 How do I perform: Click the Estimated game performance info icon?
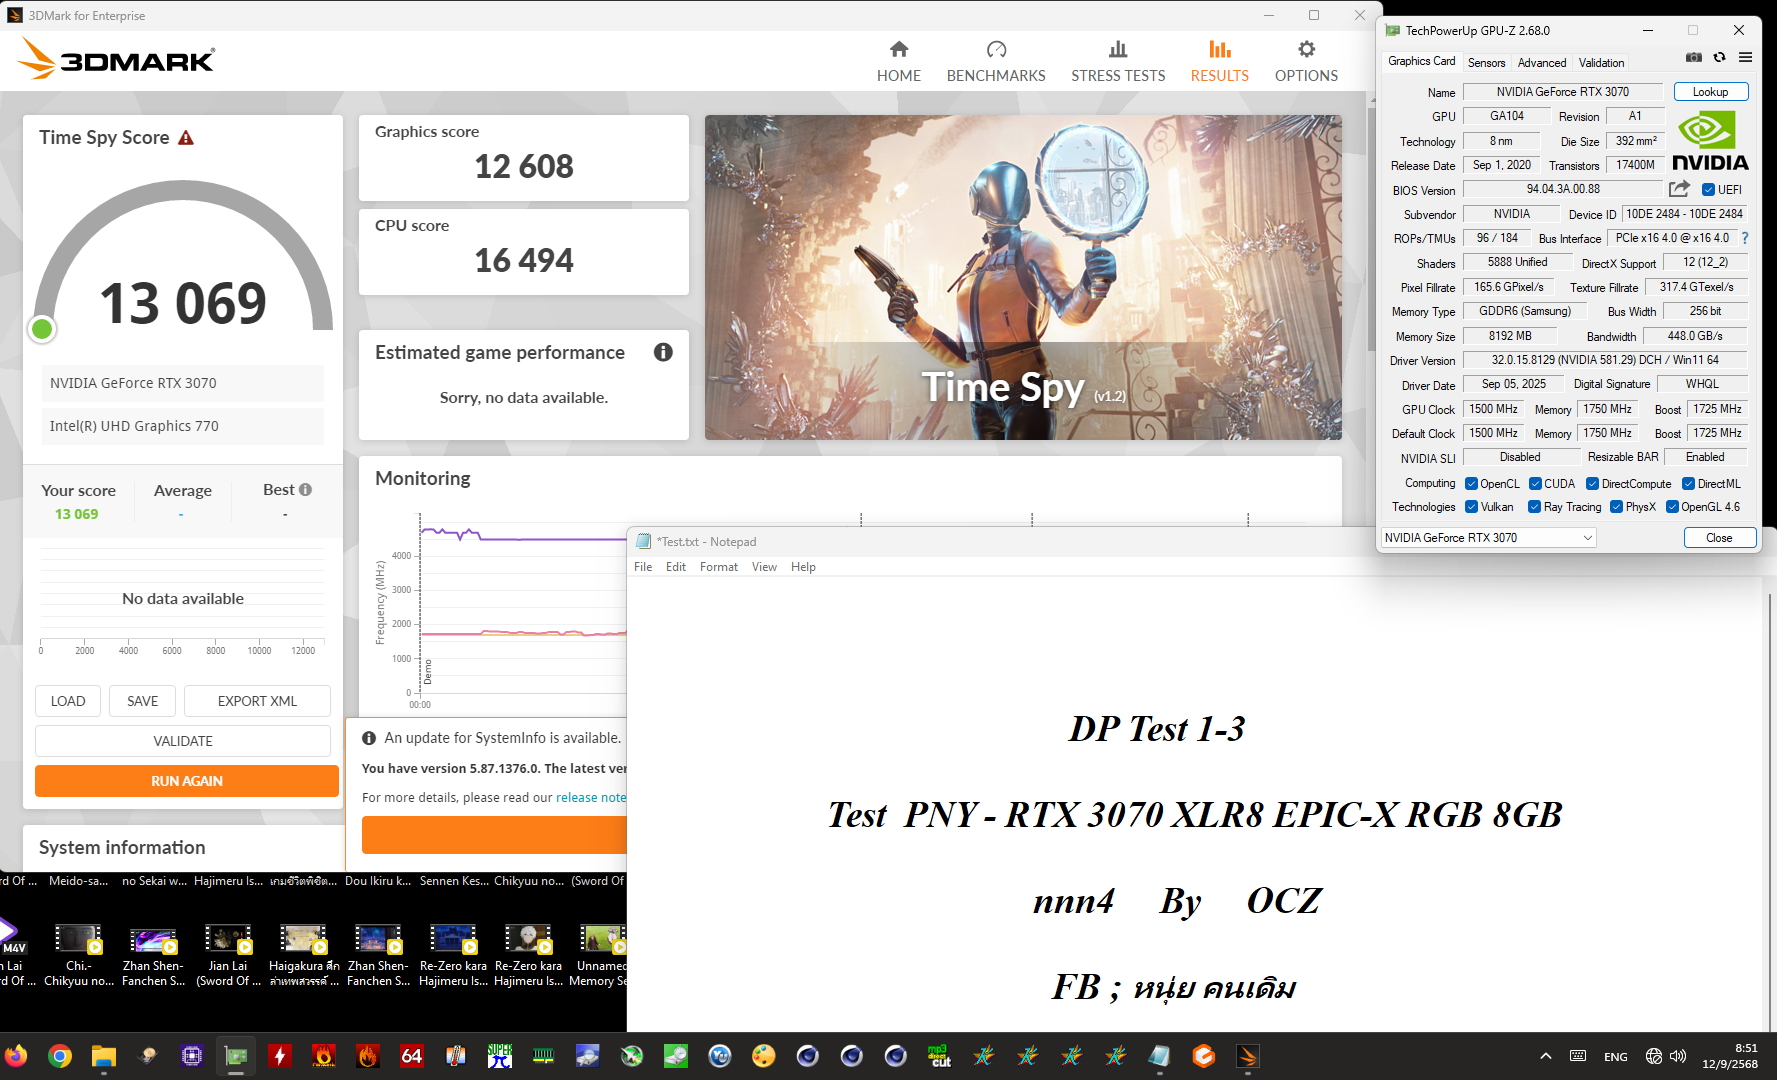point(663,352)
